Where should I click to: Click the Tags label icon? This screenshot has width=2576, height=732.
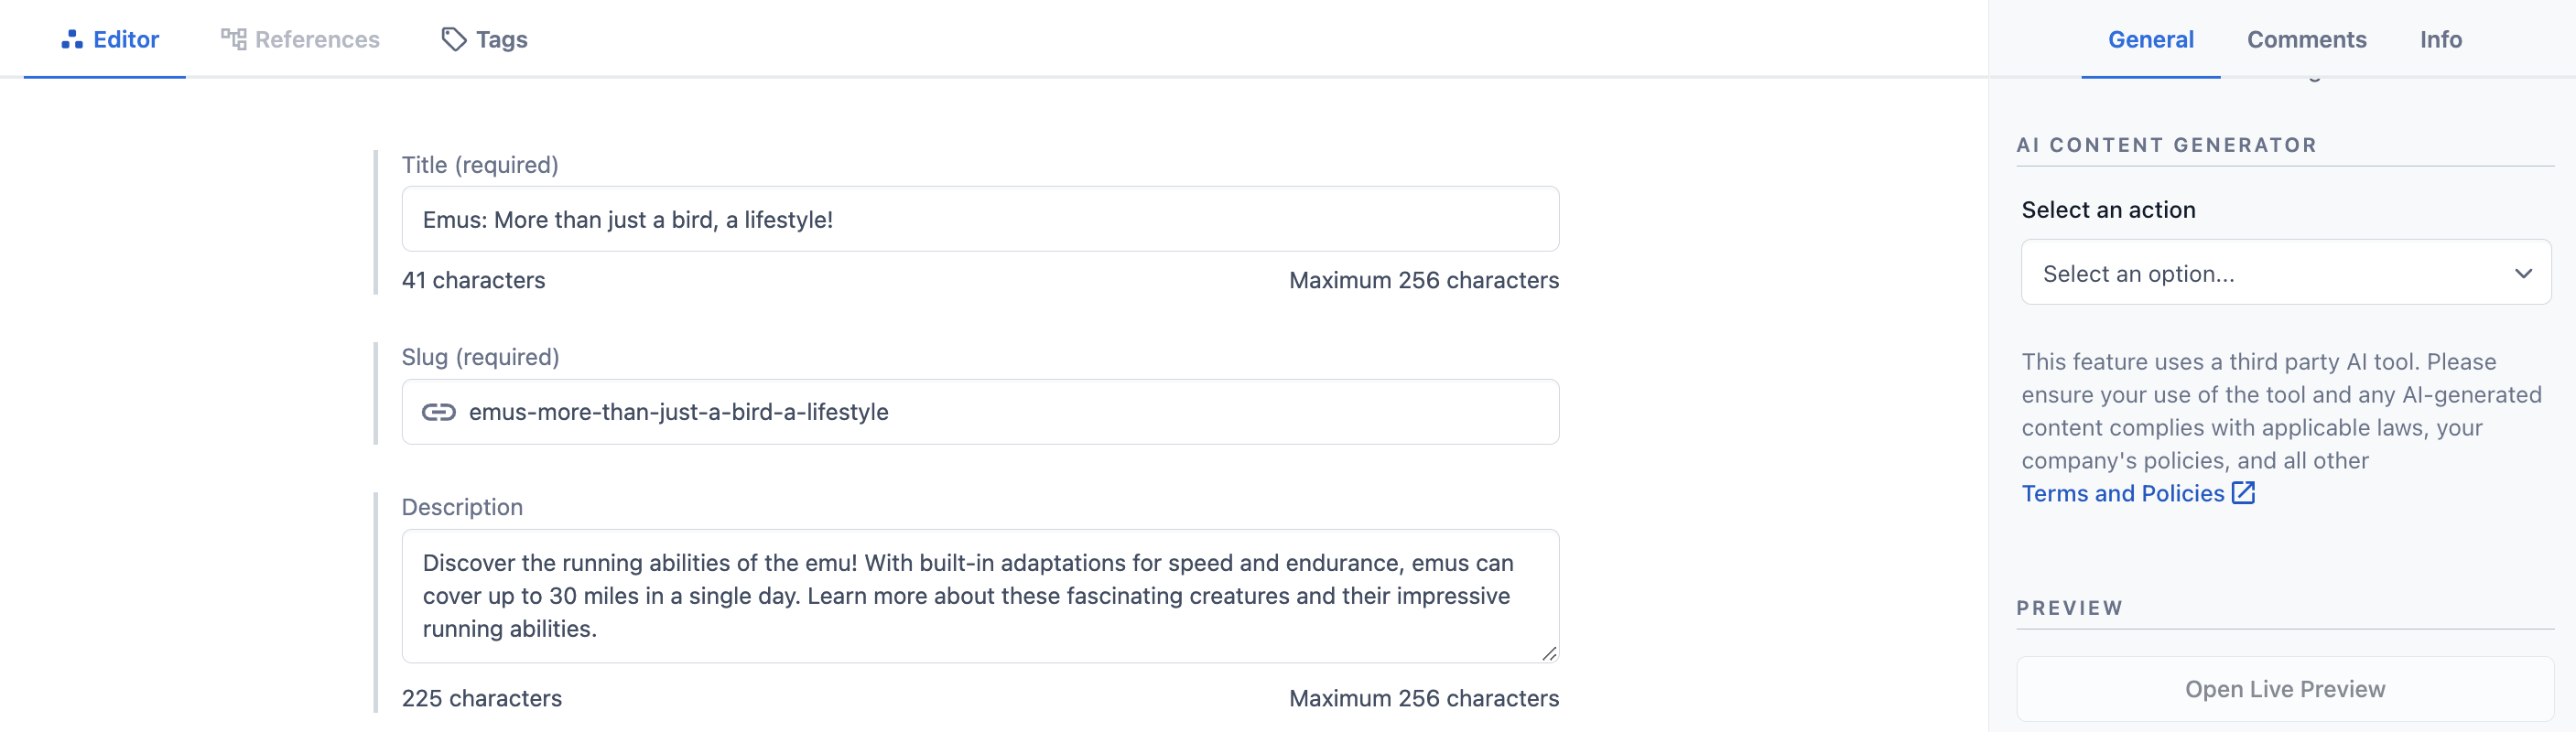(454, 39)
